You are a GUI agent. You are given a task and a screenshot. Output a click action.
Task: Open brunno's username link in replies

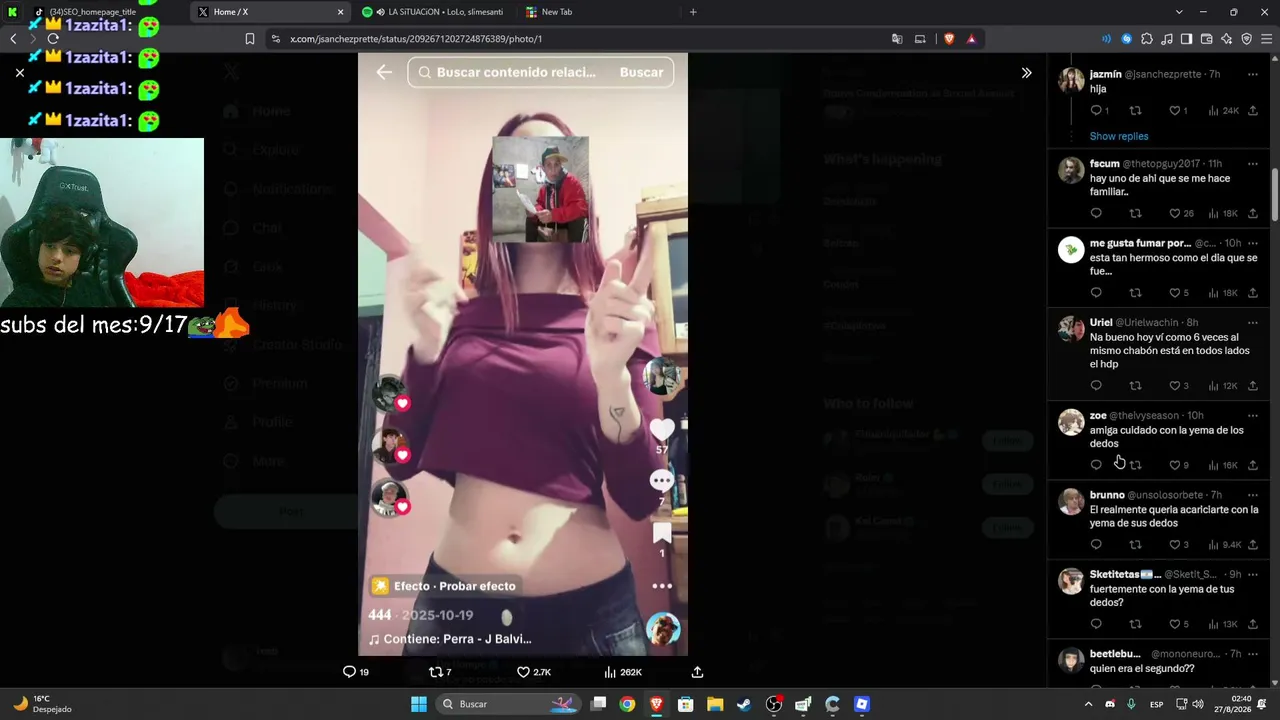pos(1107,495)
